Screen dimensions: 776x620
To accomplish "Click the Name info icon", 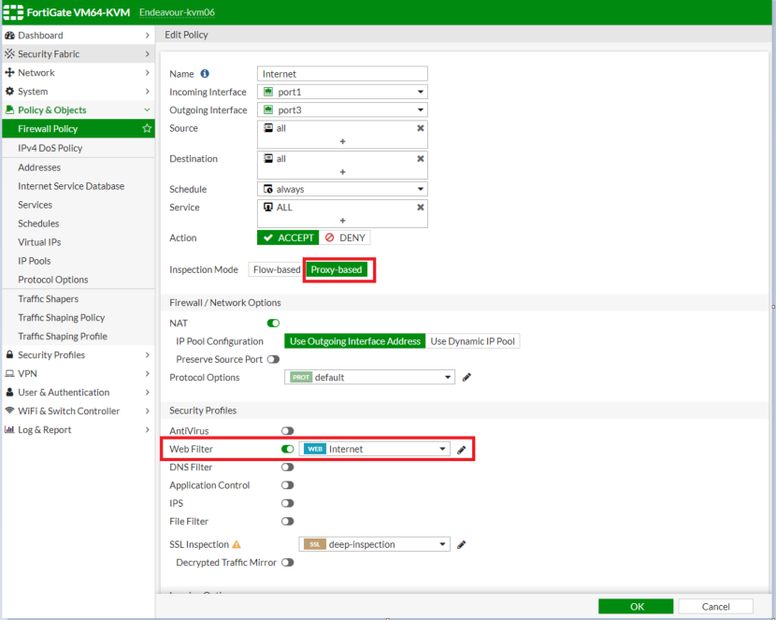I will tap(204, 74).
